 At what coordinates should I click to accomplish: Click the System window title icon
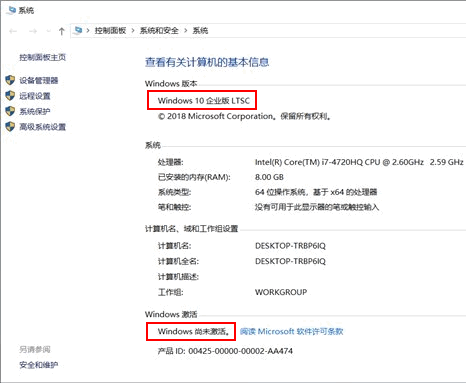(x=11, y=10)
